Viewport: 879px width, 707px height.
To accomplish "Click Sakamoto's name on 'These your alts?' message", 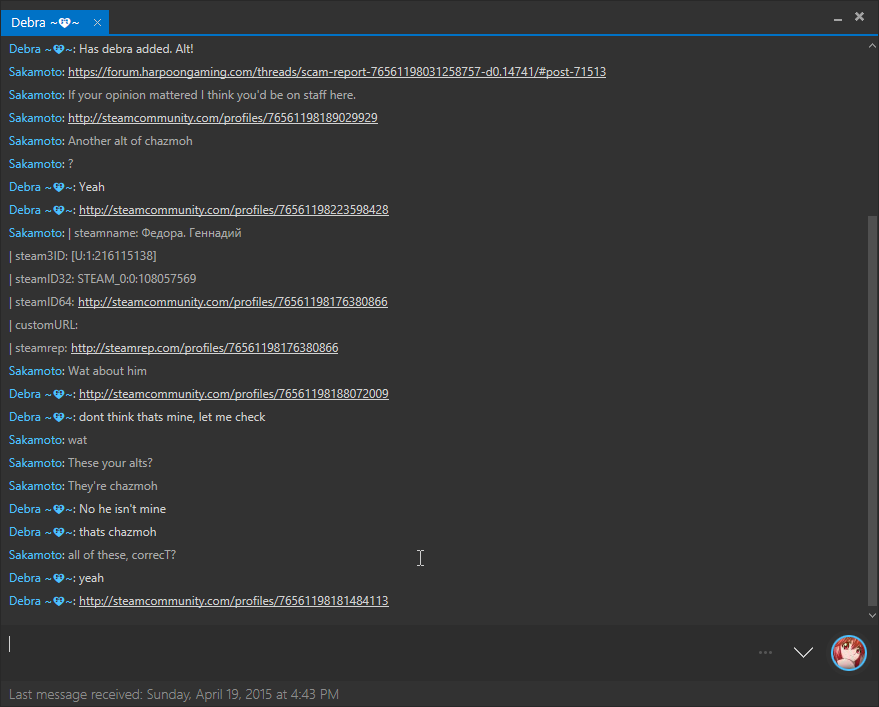I will point(36,463).
